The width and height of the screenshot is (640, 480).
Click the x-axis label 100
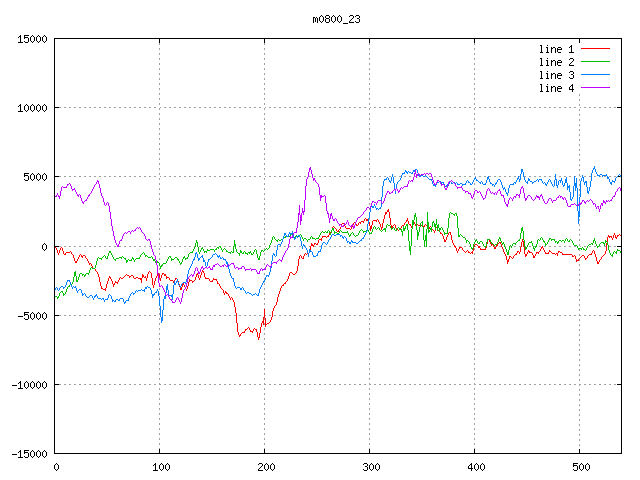pyautogui.click(x=159, y=467)
